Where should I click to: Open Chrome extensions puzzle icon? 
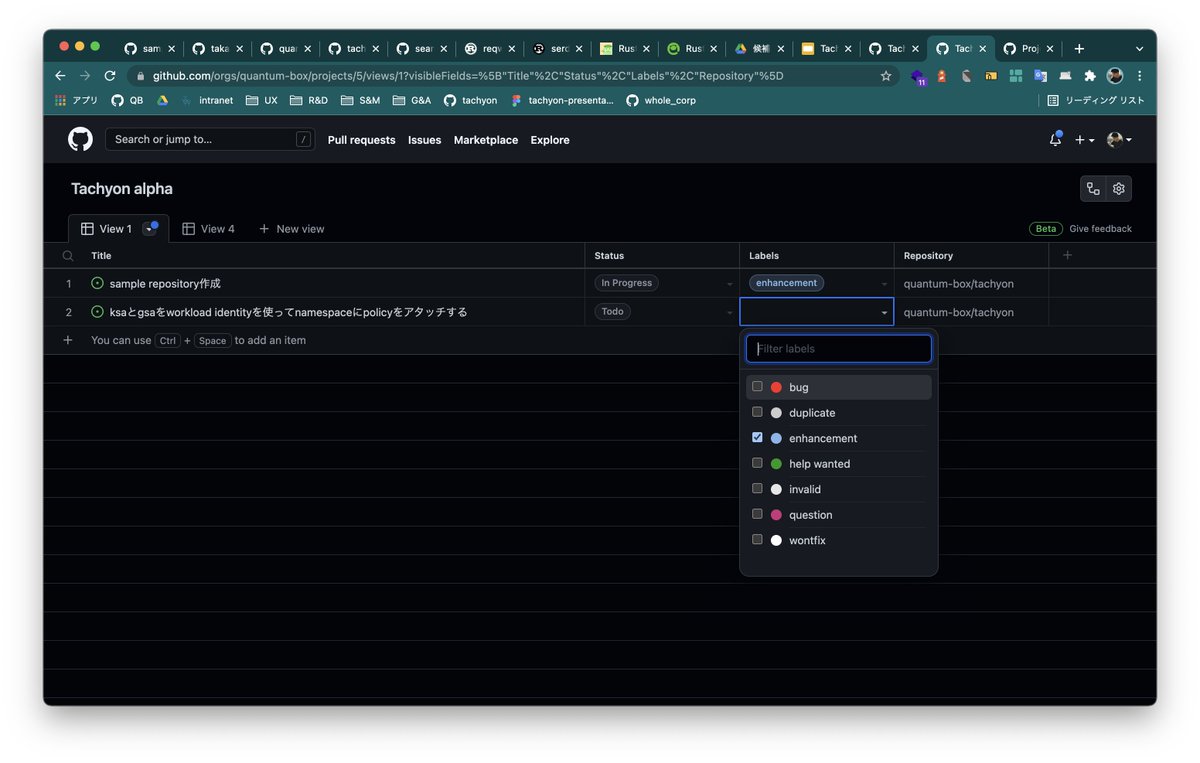pyautogui.click(x=1090, y=76)
